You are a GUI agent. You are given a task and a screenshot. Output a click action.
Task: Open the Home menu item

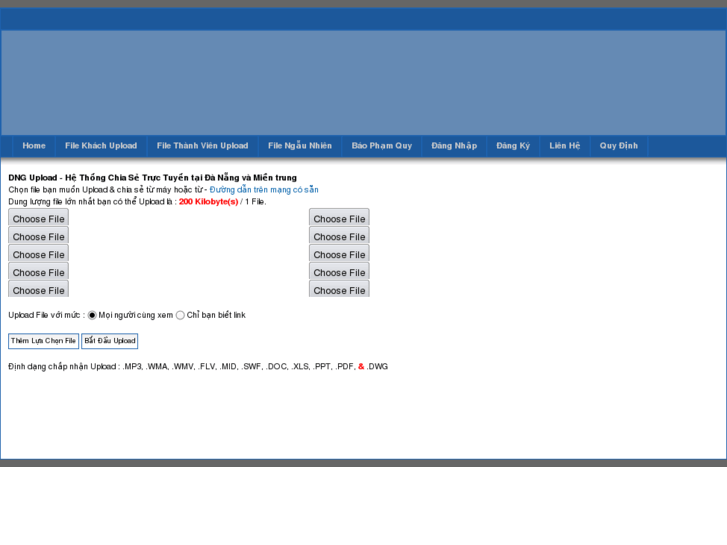pyautogui.click(x=34, y=146)
